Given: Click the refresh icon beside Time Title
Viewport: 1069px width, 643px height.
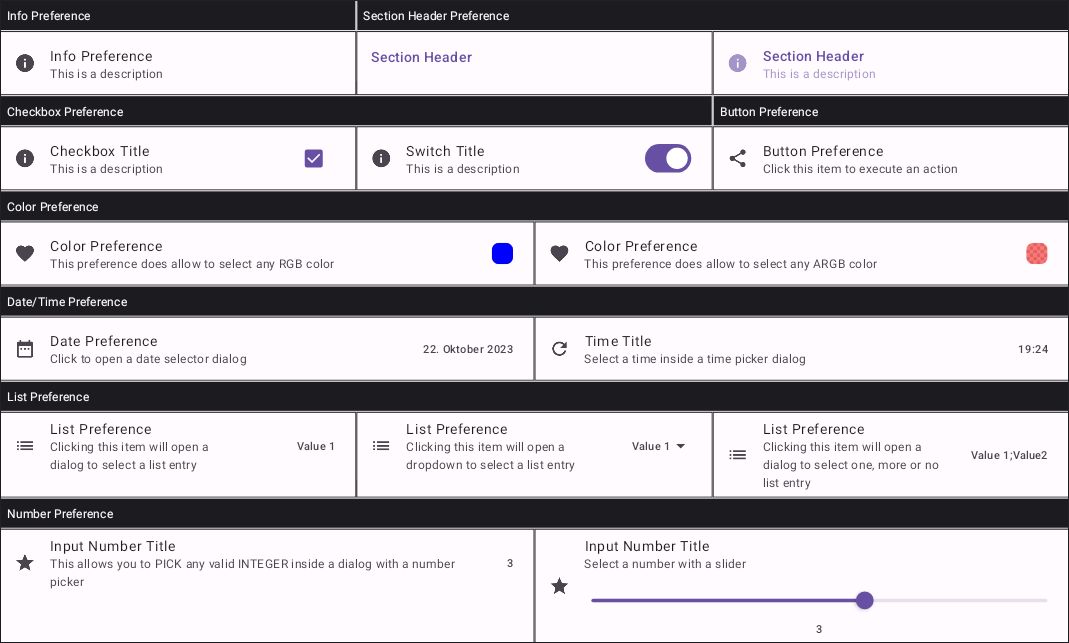Looking at the screenshot, I should pyautogui.click(x=560, y=349).
